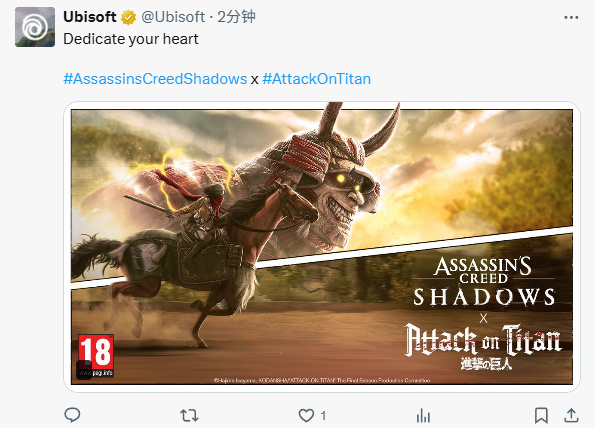595x428 pixels.
Task: Click the Assassin's Creed Shadows logo
Action: click(483, 281)
